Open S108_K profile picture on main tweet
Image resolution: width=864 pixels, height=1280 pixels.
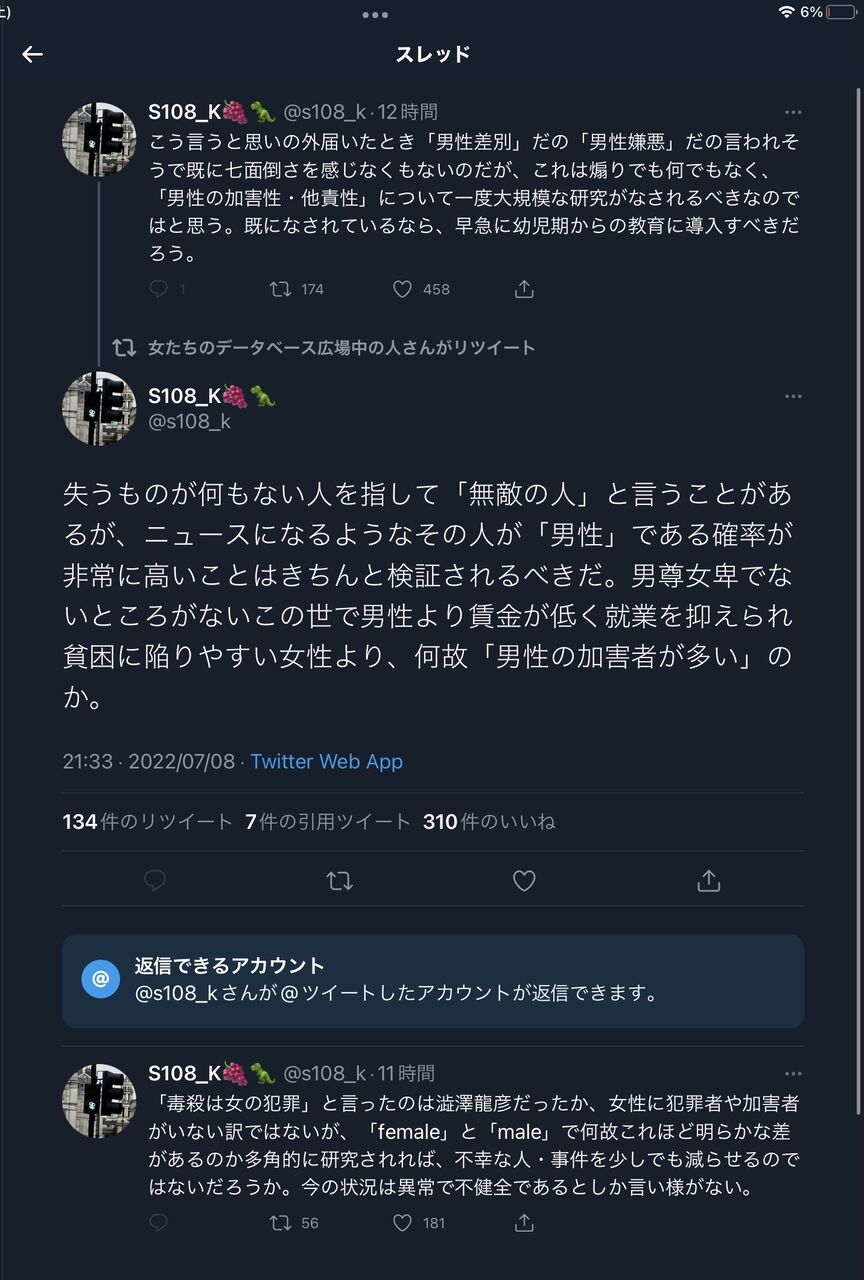(x=99, y=408)
